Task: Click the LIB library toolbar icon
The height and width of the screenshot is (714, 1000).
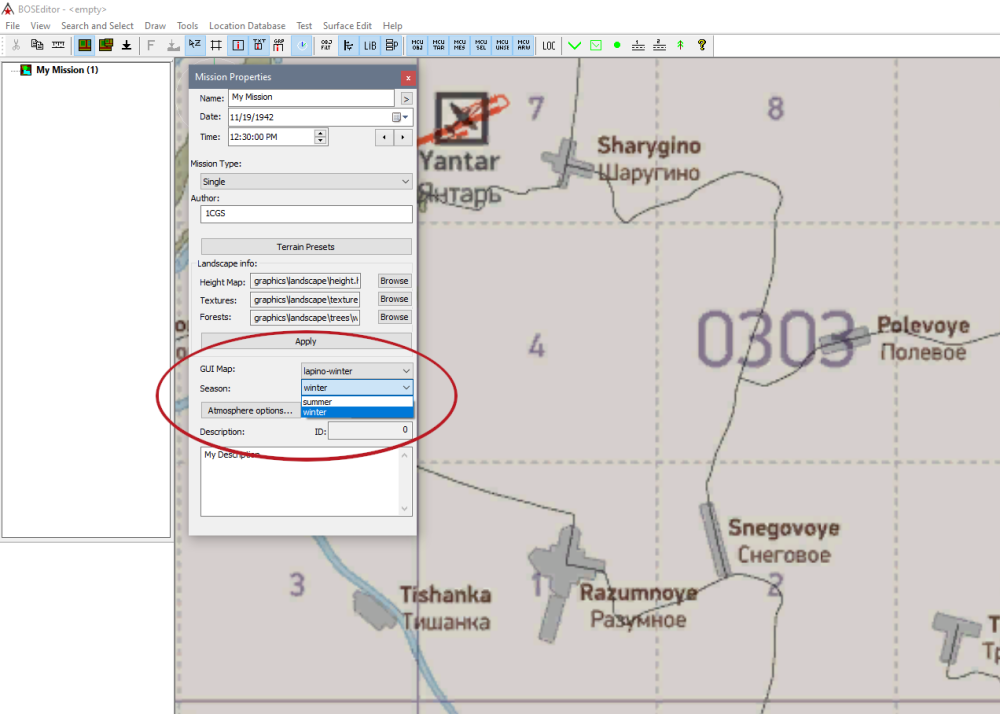Action: click(370, 45)
